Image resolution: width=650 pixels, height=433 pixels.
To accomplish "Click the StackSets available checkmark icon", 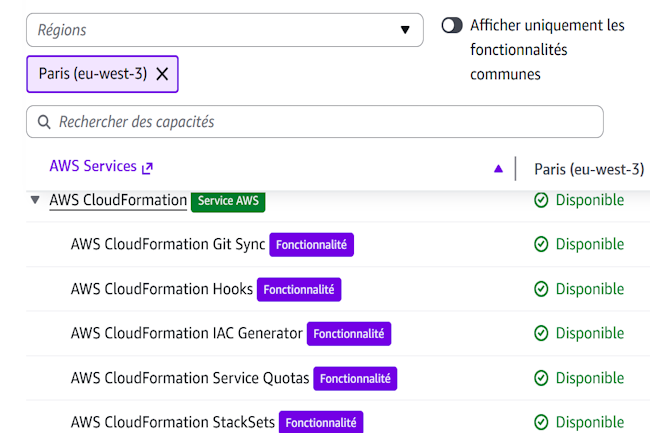I will (x=541, y=422).
